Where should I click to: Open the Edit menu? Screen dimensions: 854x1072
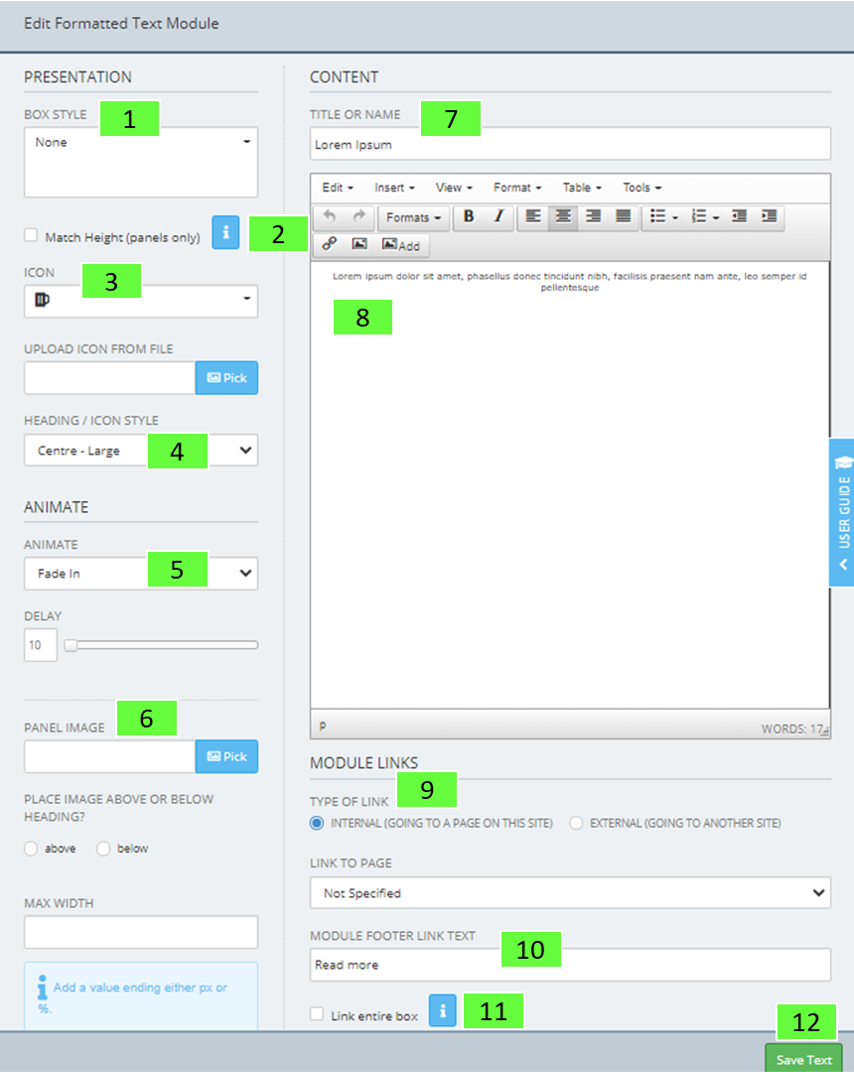click(x=338, y=187)
